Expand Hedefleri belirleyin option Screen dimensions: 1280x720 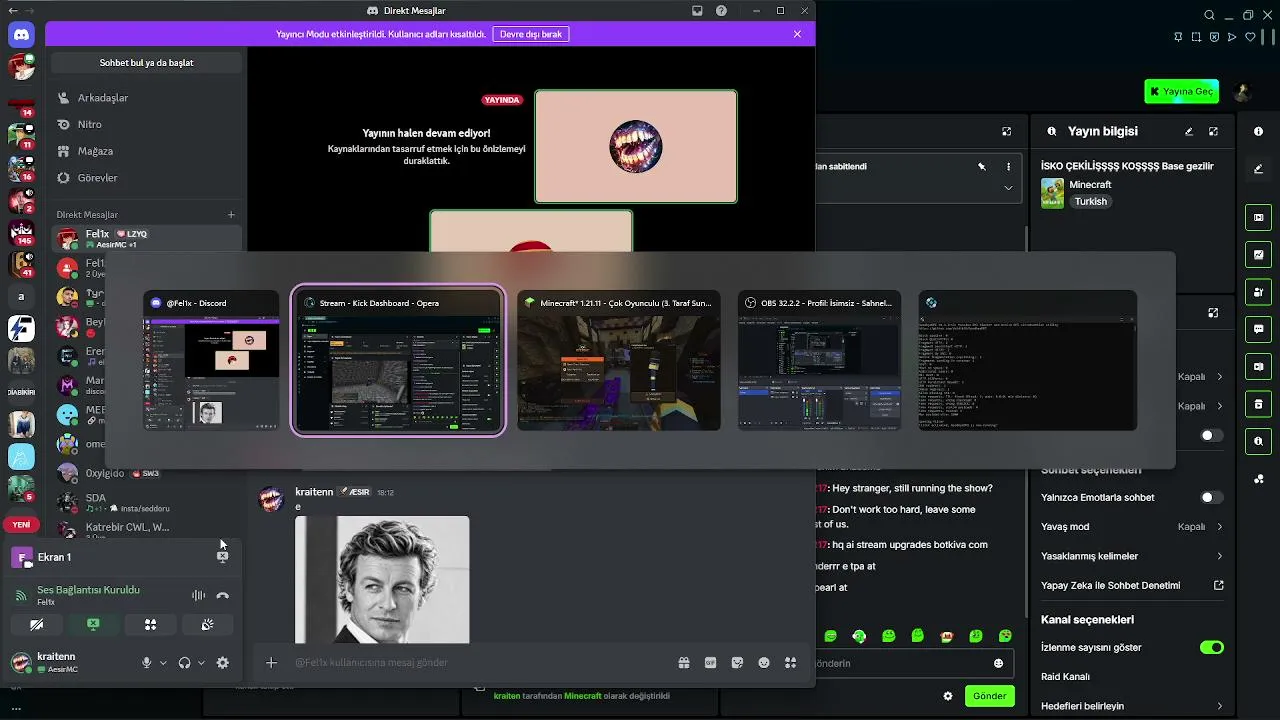point(1132,706)
